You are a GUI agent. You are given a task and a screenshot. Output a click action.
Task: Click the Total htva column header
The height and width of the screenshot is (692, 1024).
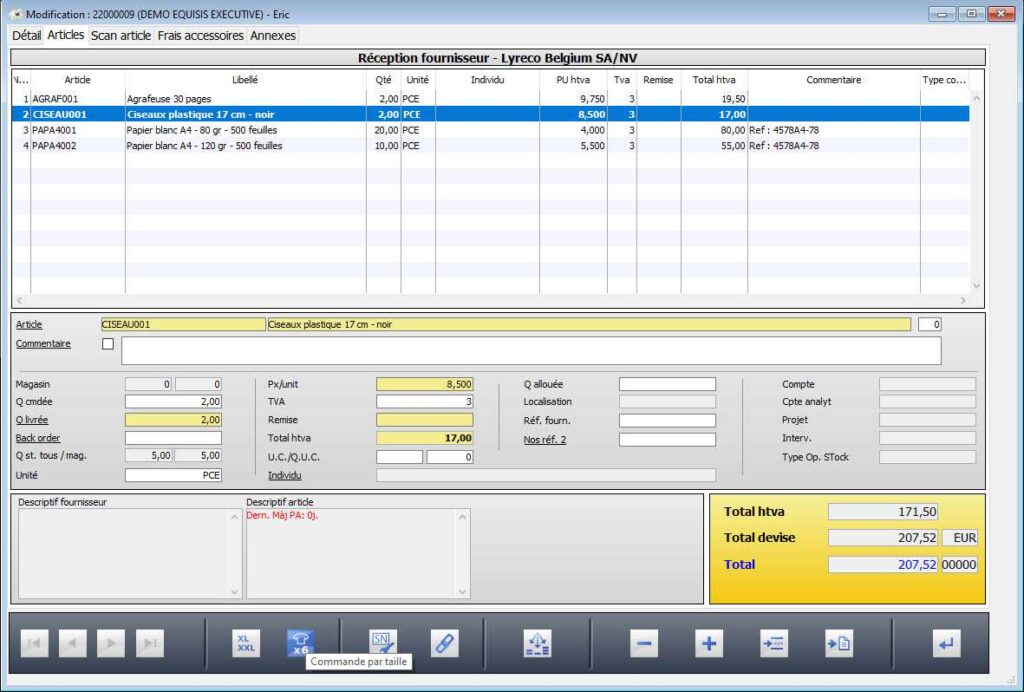[714, 80]
